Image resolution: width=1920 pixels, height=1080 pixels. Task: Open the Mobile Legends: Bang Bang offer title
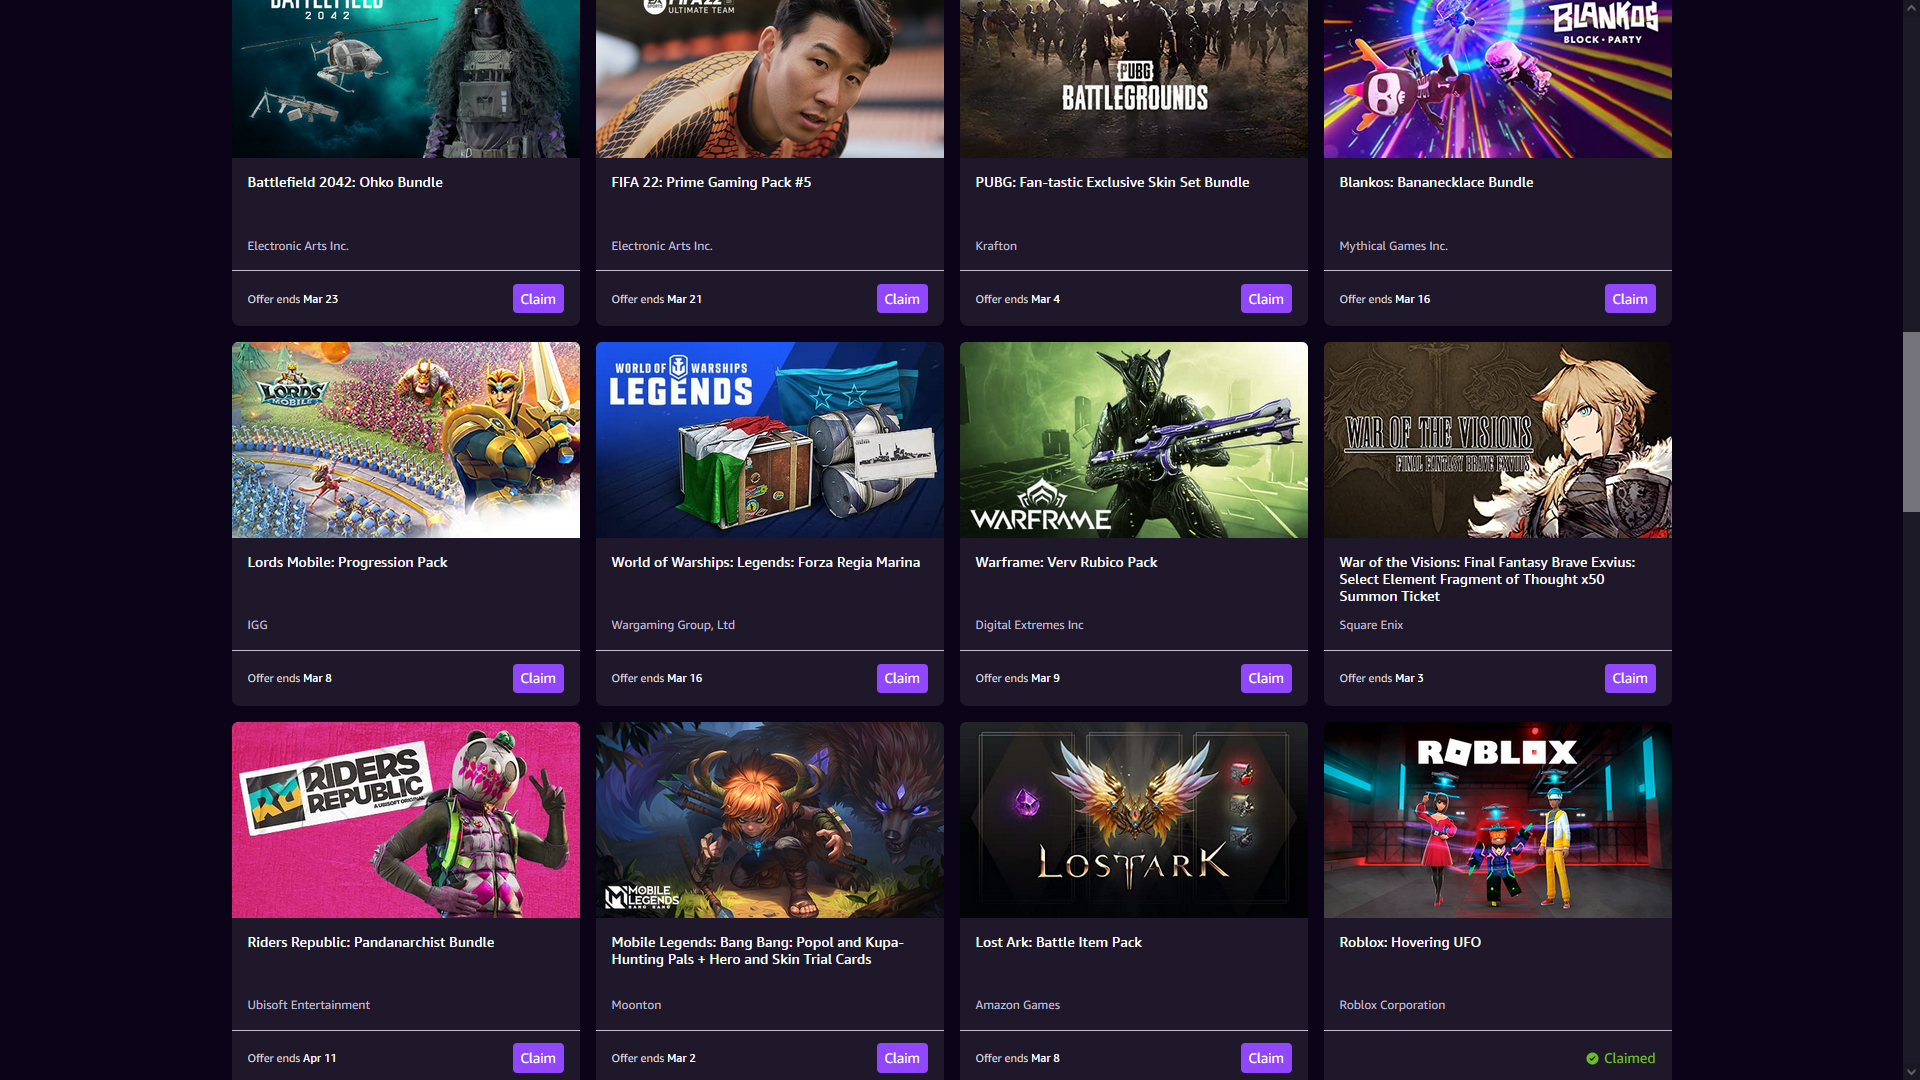pos(757,951)
